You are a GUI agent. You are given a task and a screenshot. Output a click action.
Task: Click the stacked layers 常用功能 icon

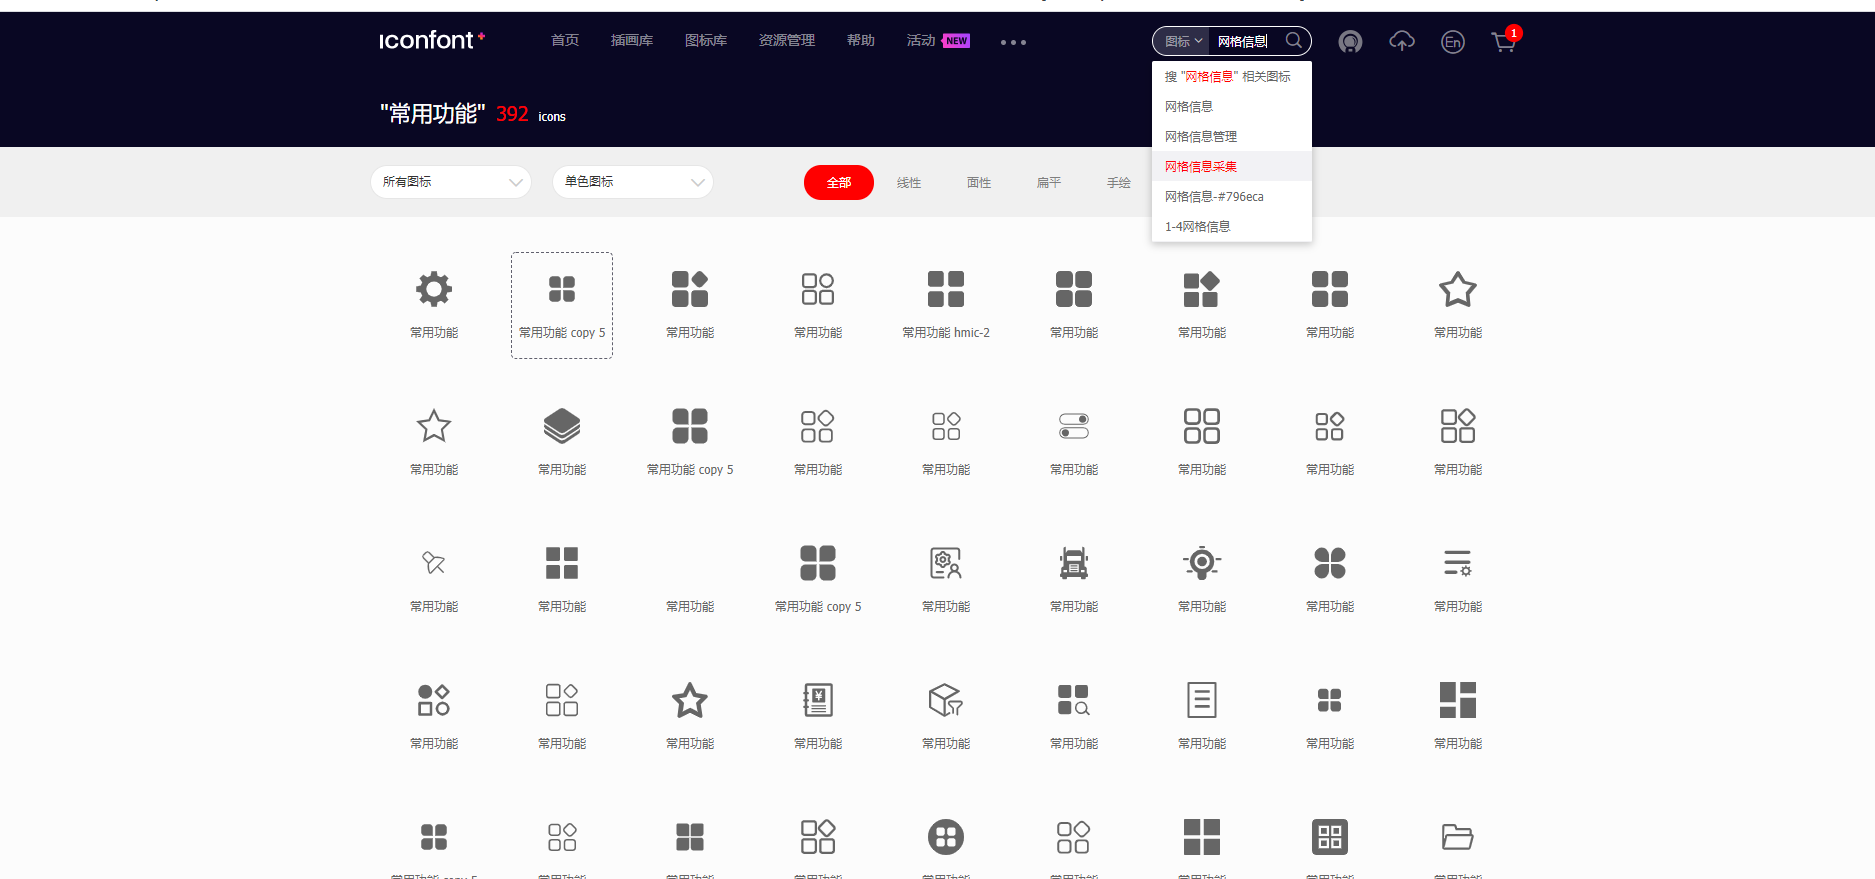pyautogui.click(x=562, y=426)
